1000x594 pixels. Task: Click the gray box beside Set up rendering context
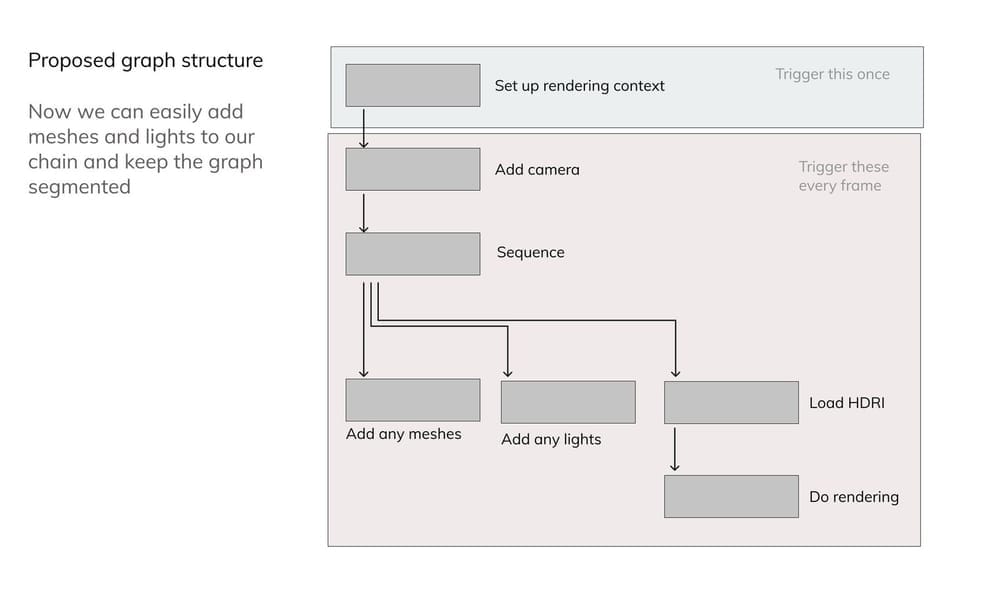click(x=412, y=85)
